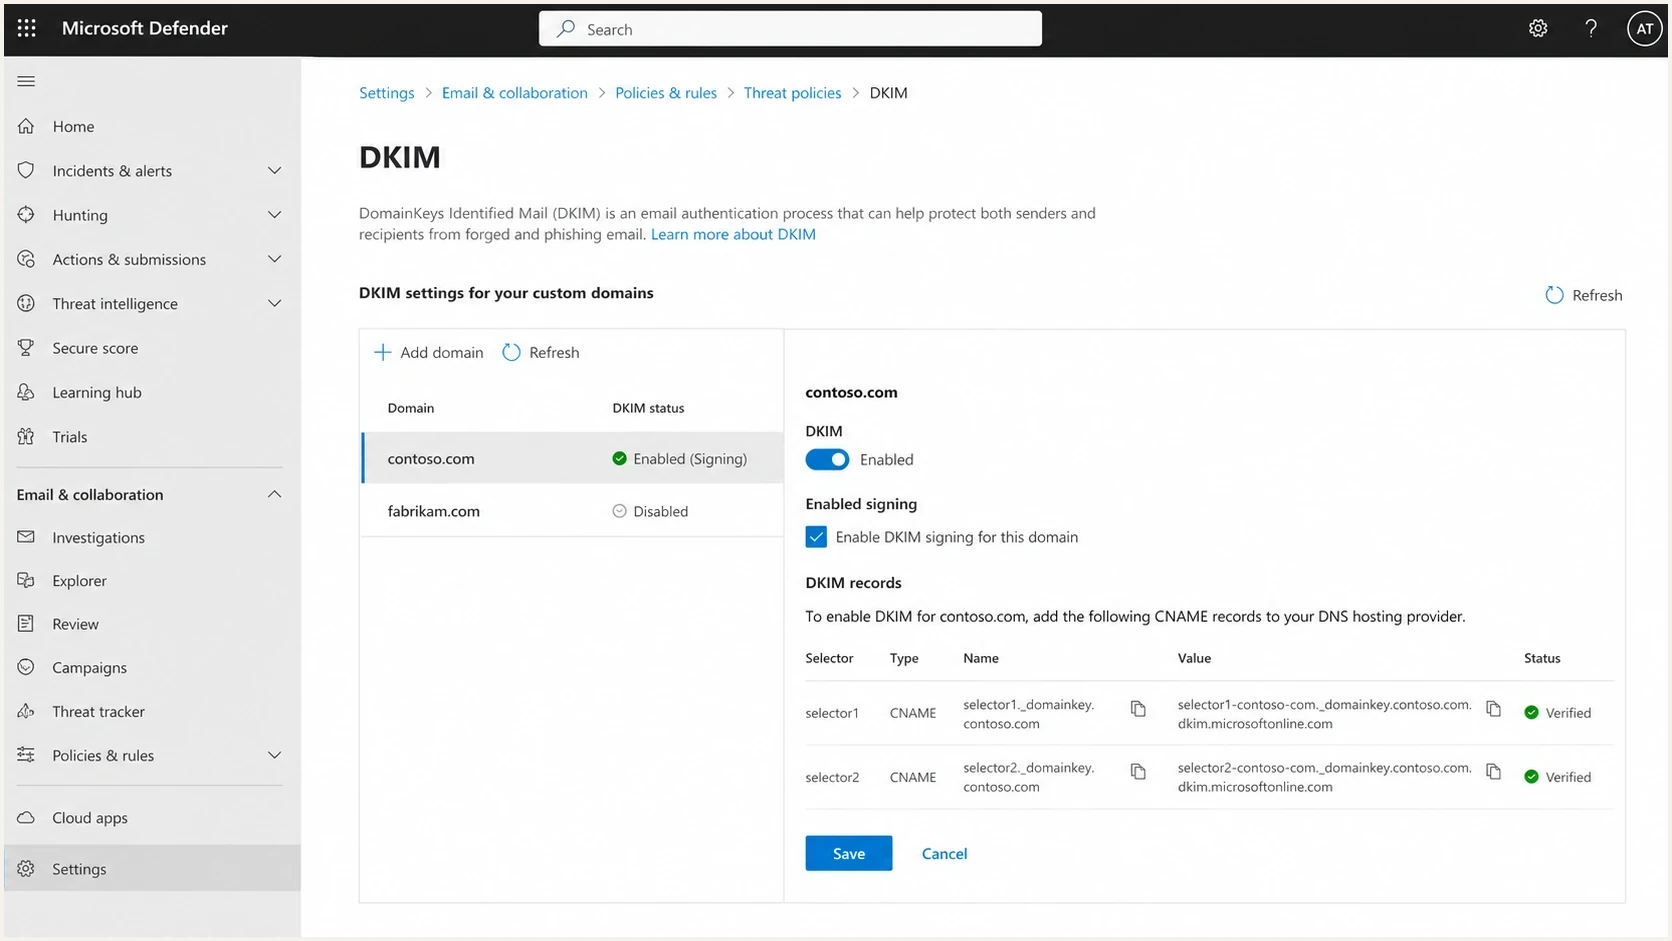The width and height of the screenshot is (1672, 941).
Task: Click the Cancel button
Action: coord(944,853)
